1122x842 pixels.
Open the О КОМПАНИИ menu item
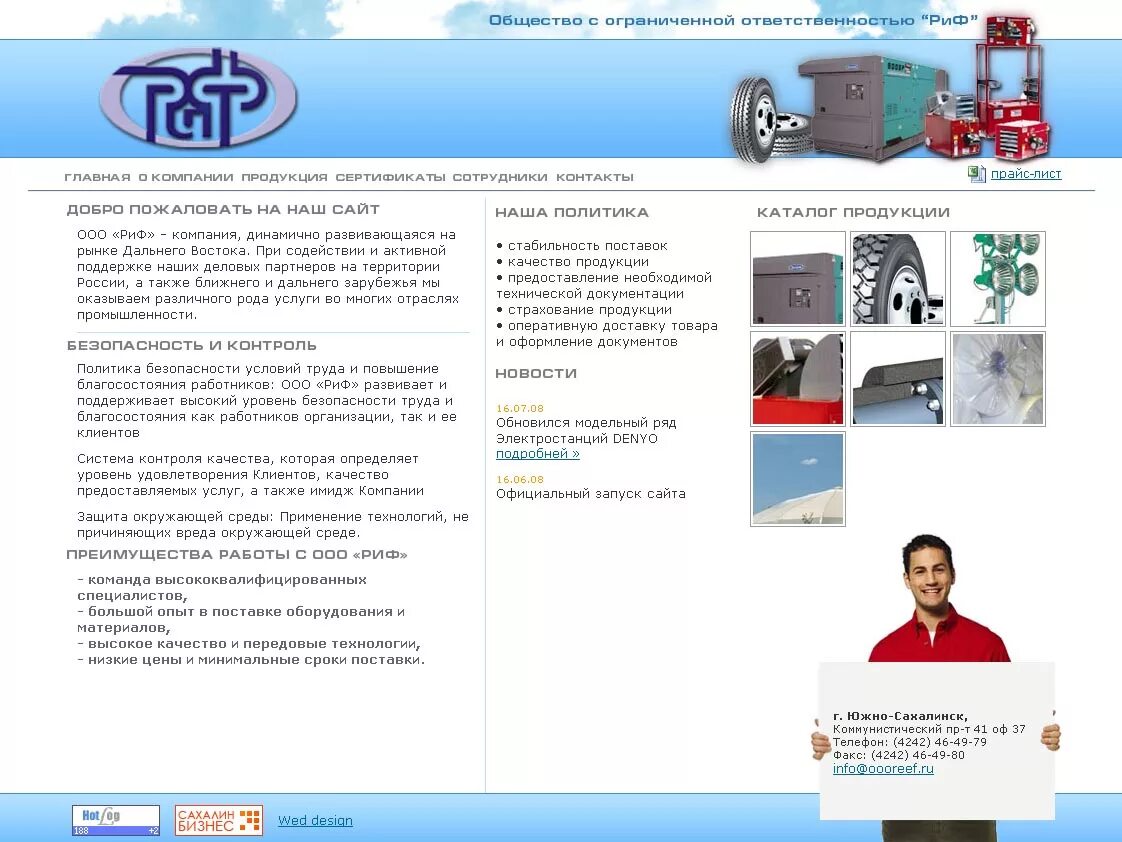[x=186, y=177]
